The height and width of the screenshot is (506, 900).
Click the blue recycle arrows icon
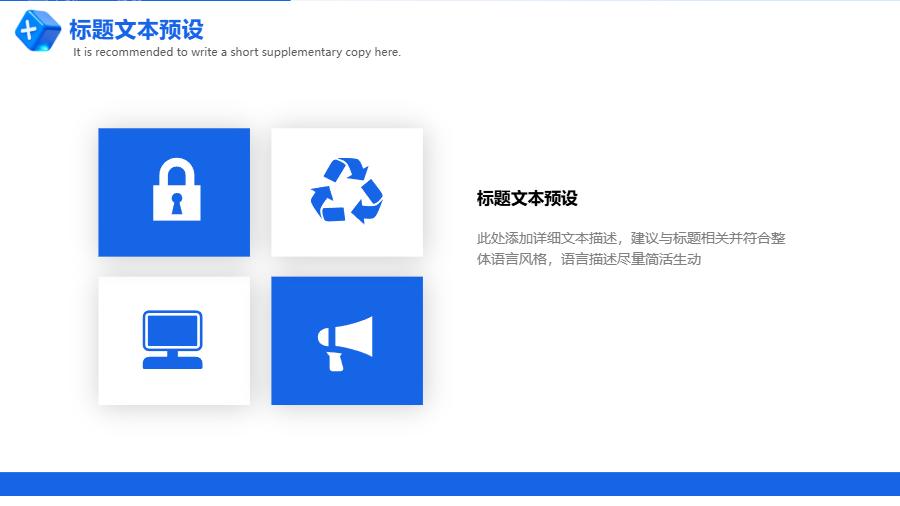346,190
